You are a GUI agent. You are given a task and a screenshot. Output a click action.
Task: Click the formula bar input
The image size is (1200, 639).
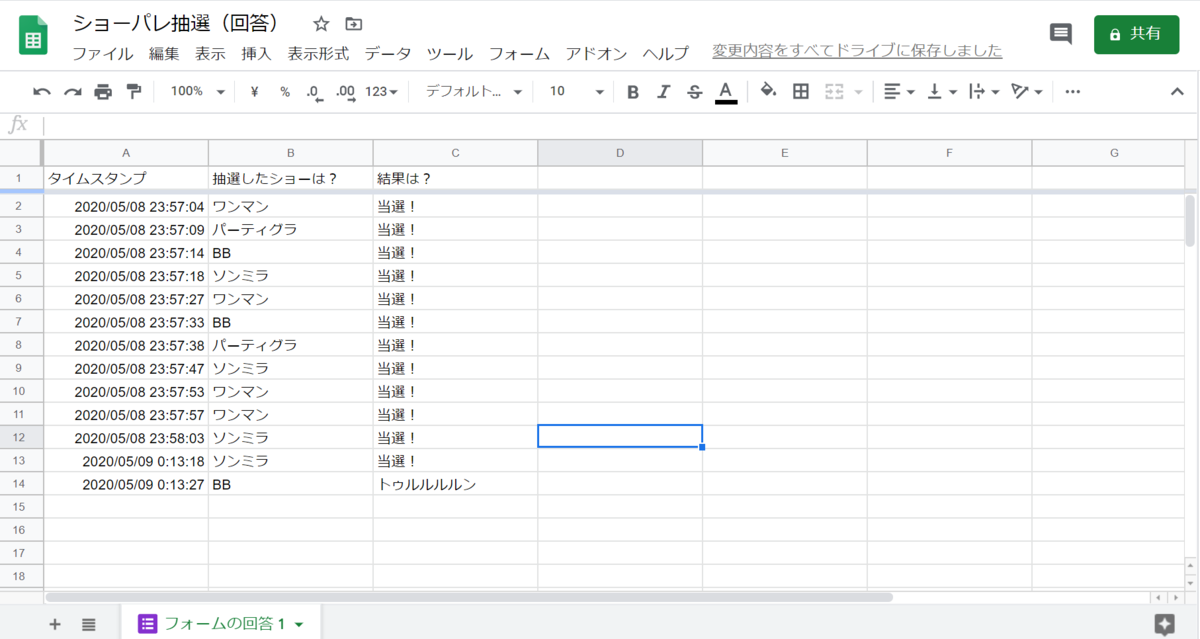(620, 125)
